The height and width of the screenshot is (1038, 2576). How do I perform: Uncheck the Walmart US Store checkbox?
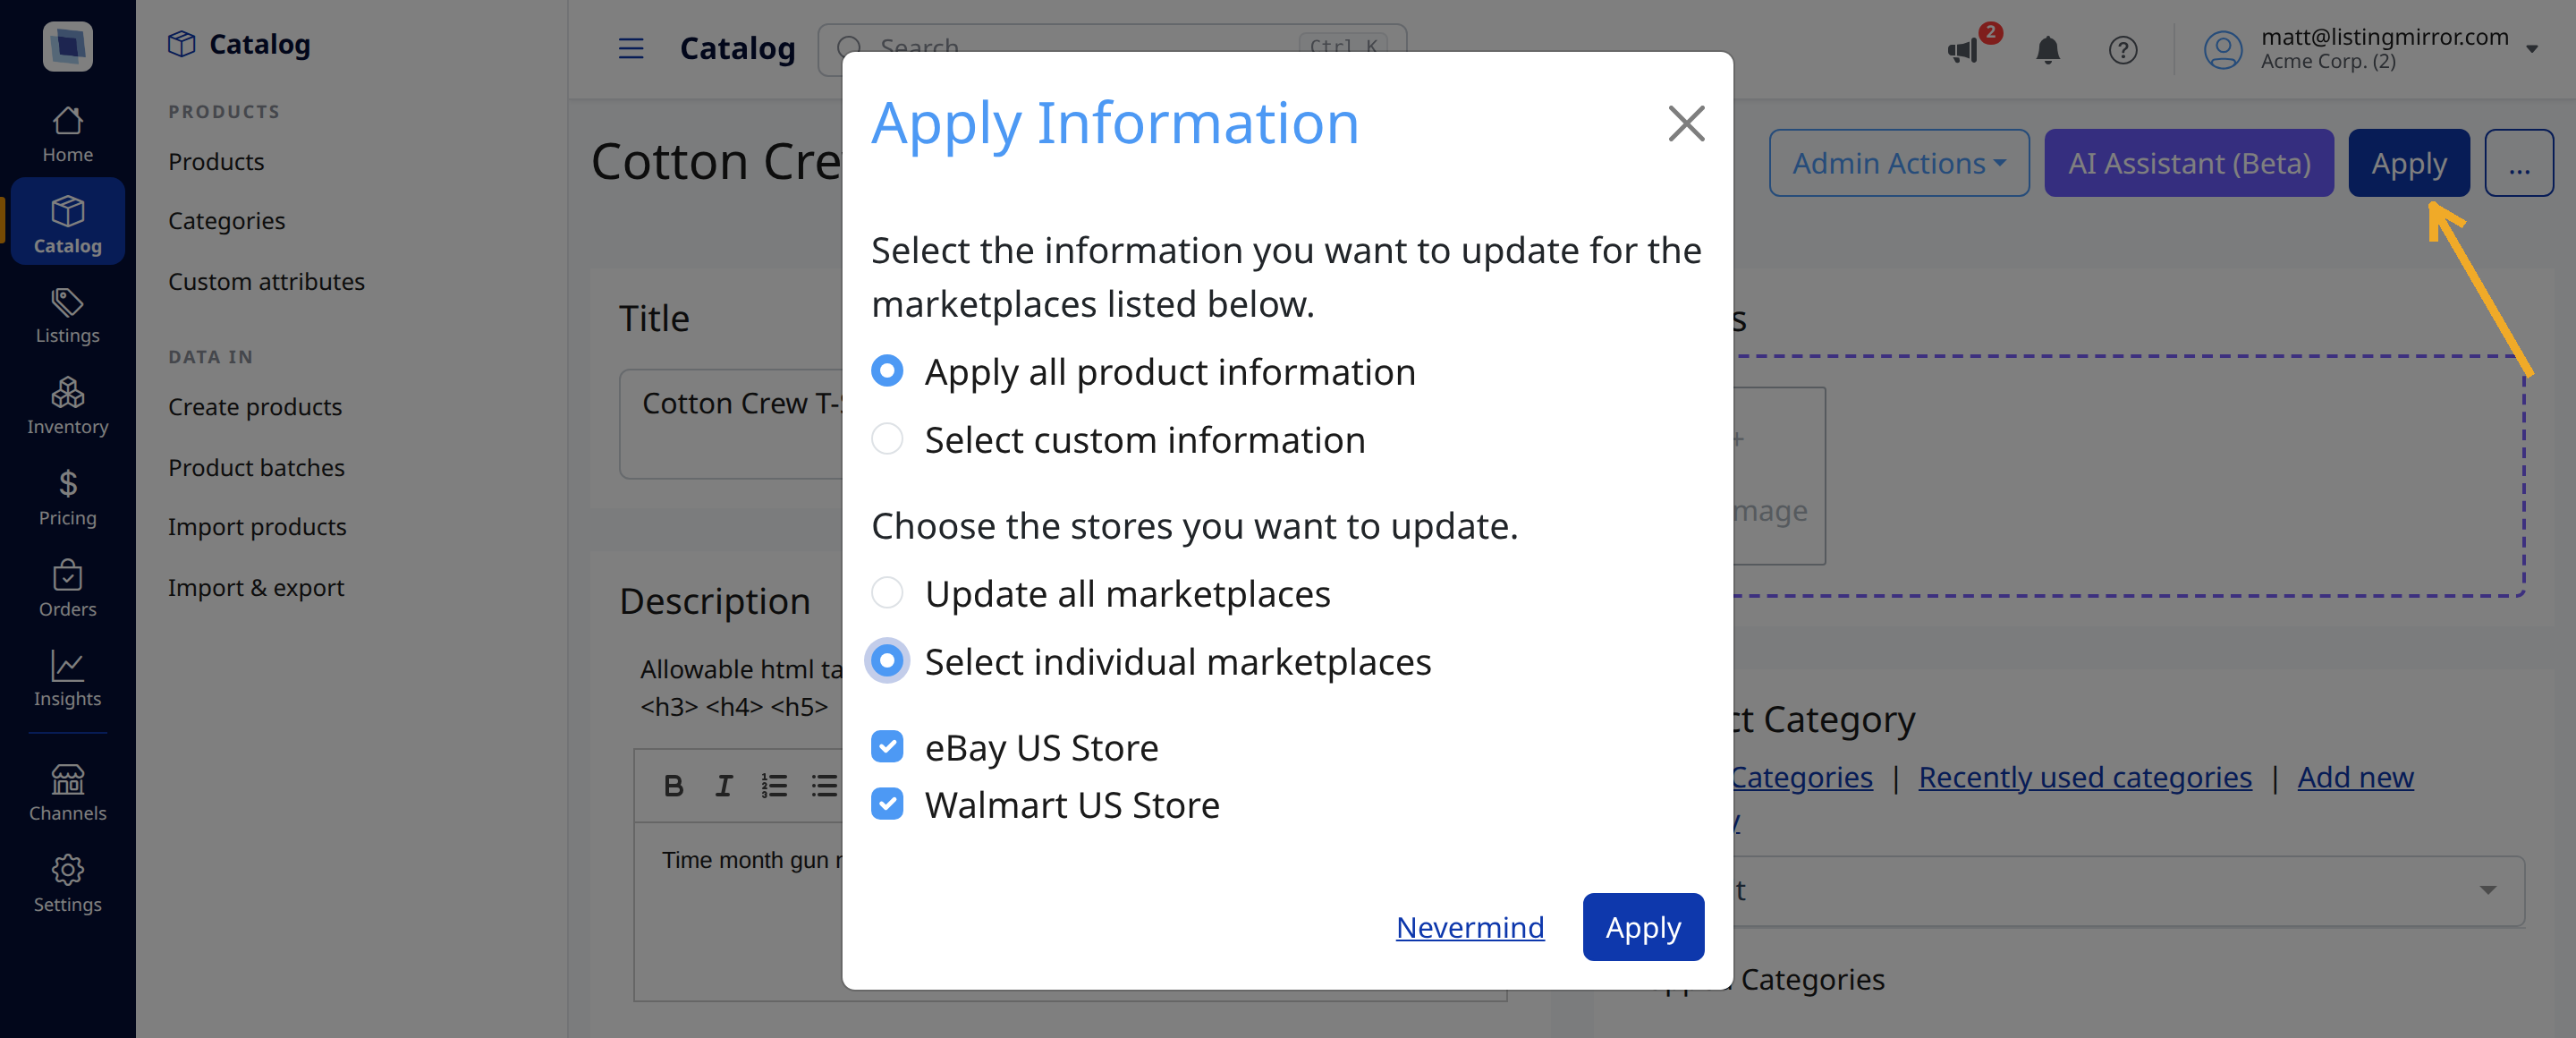click(887, 804)
